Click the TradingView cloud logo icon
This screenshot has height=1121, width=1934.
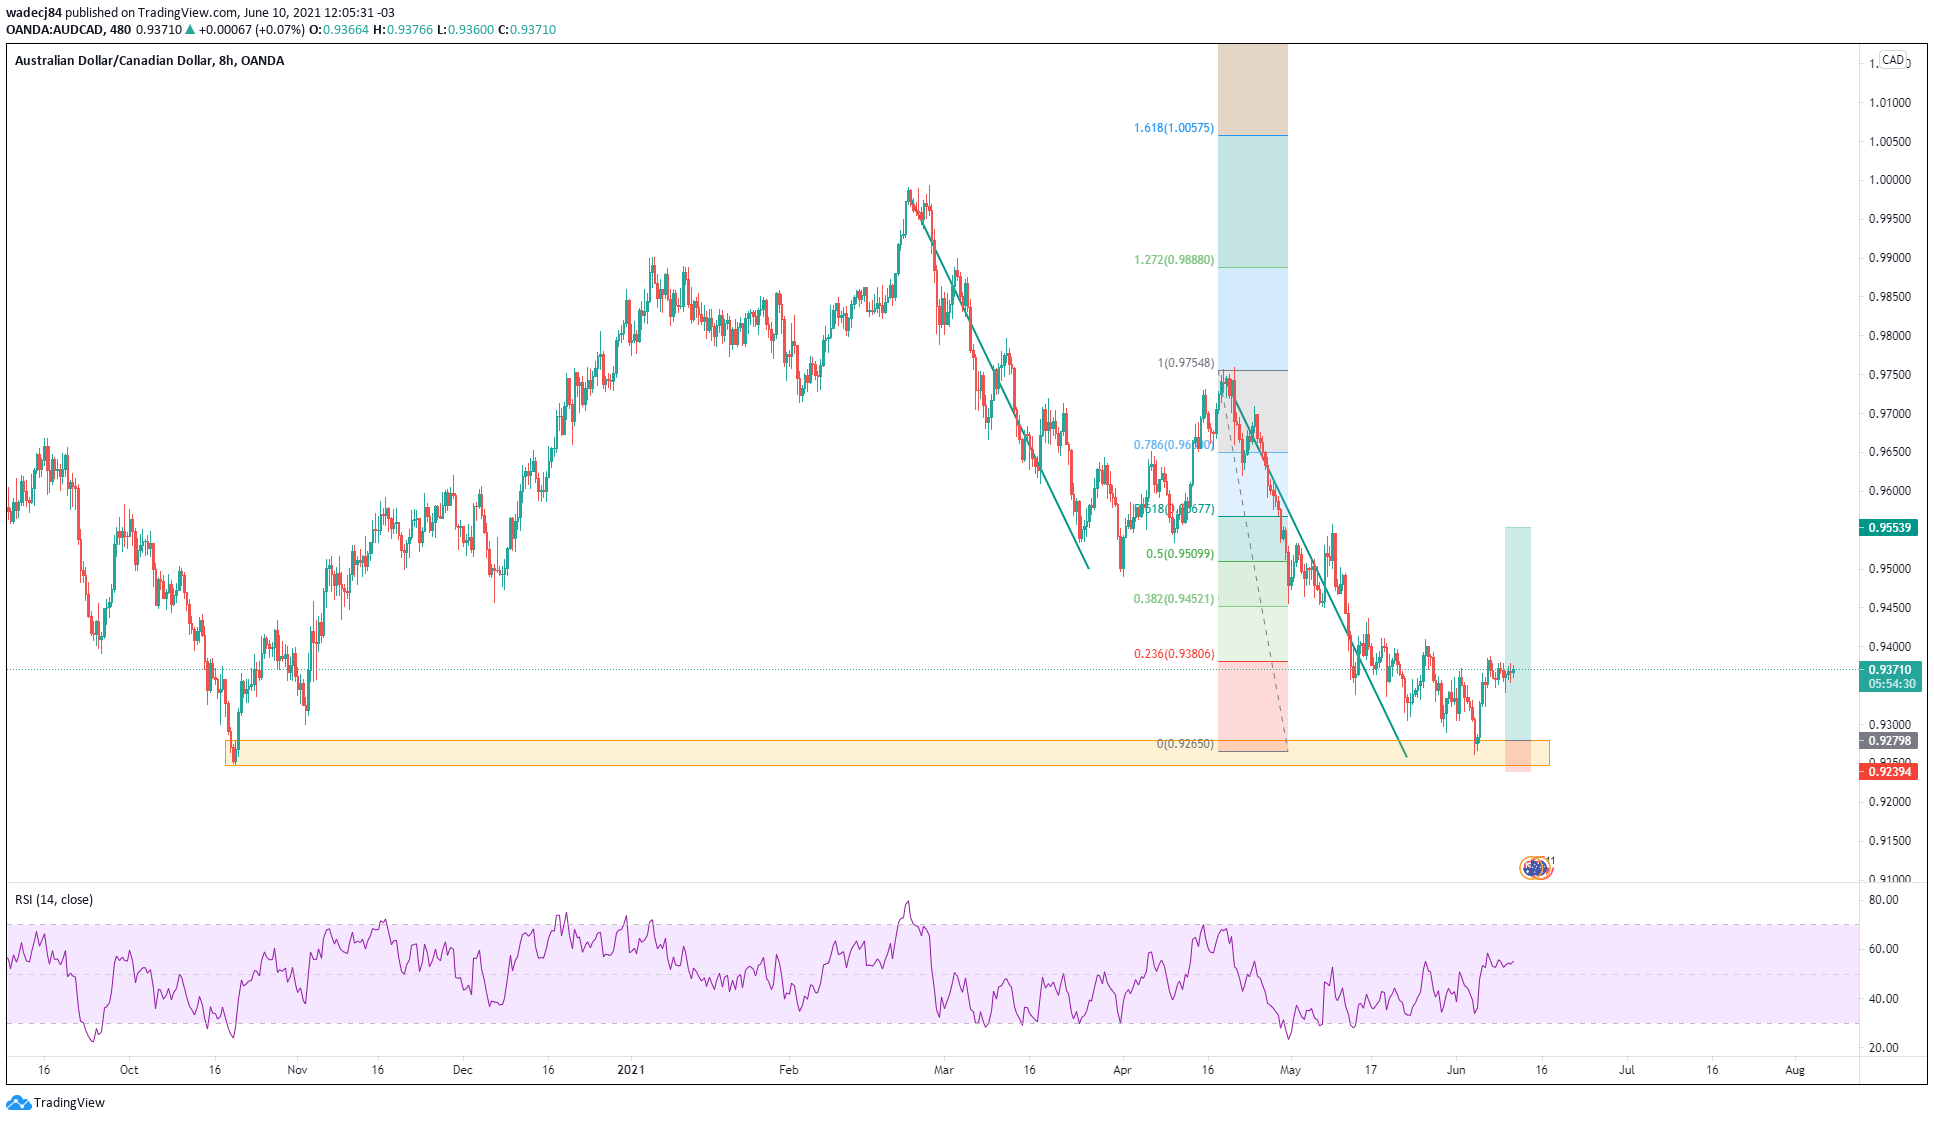click(18, 1103)
